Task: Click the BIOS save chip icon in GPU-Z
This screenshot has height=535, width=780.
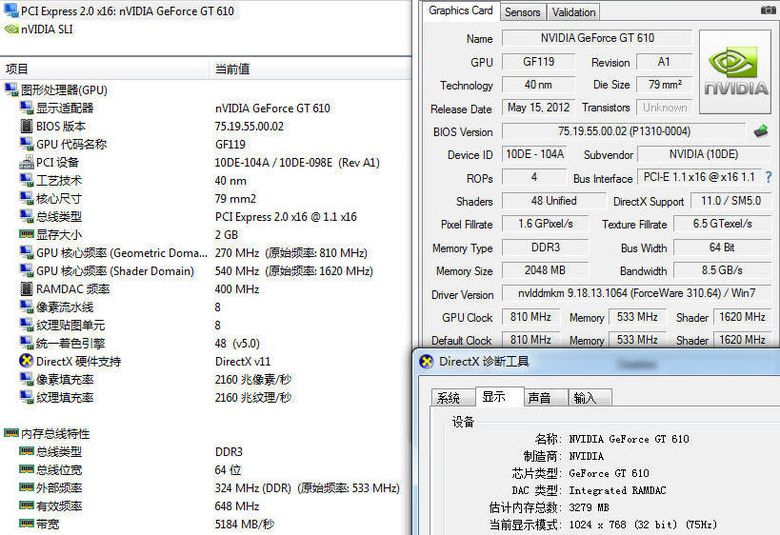Action: click(x=761, y=131)
